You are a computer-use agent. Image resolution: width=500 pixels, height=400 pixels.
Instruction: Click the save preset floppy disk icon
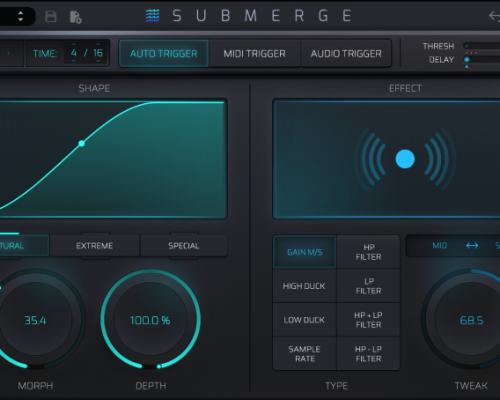[51, 16]
